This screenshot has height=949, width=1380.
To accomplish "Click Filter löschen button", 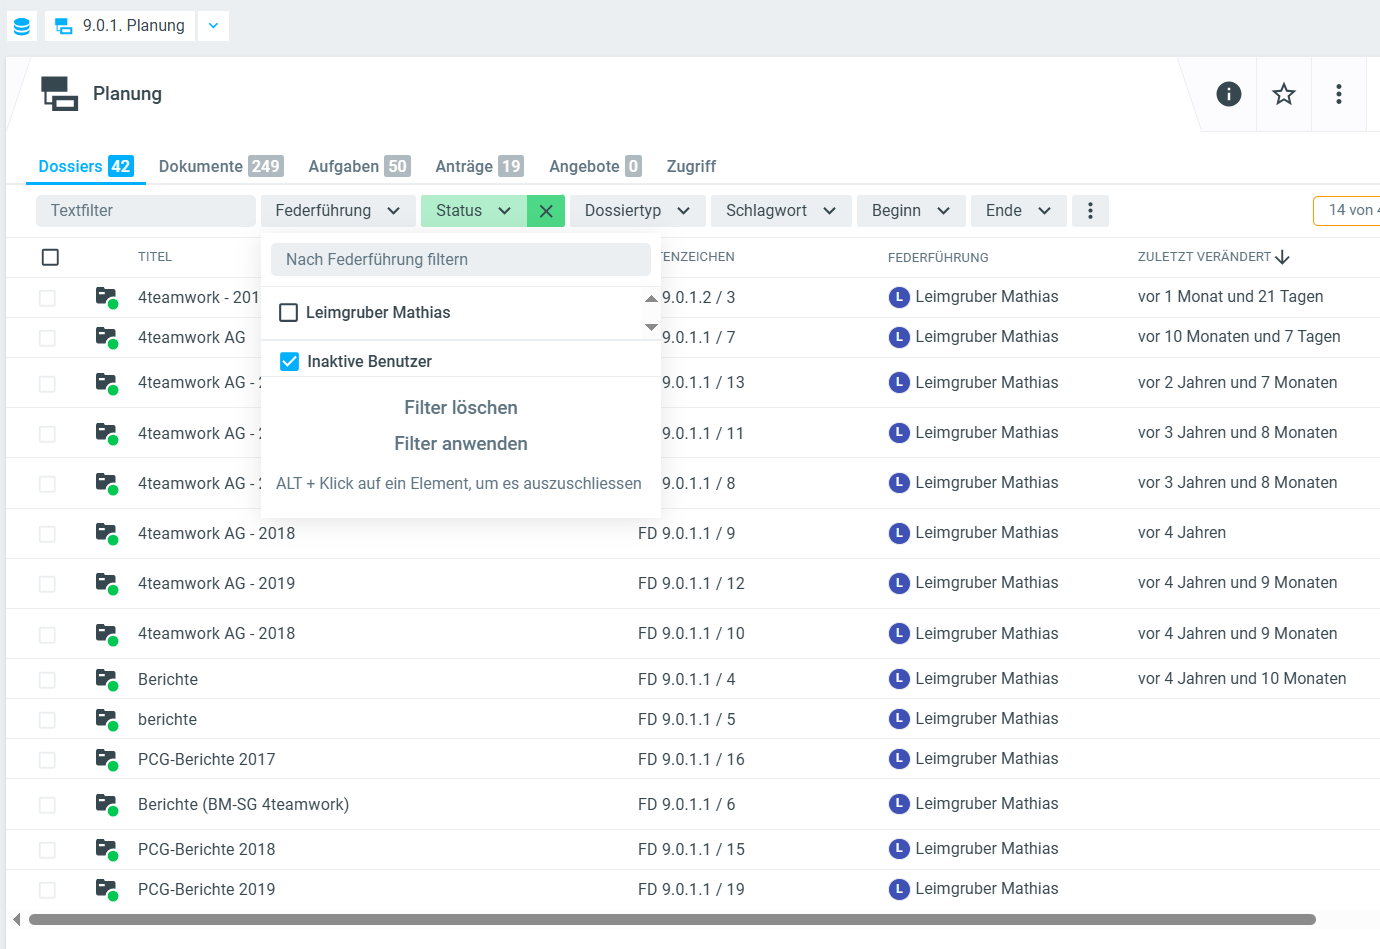I will (x=460, y=408).
